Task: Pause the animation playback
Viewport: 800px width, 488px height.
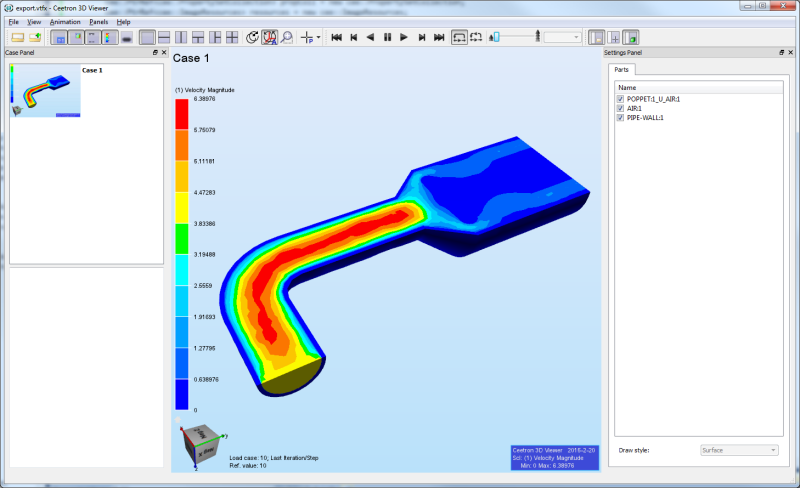Action: [387, 37]
